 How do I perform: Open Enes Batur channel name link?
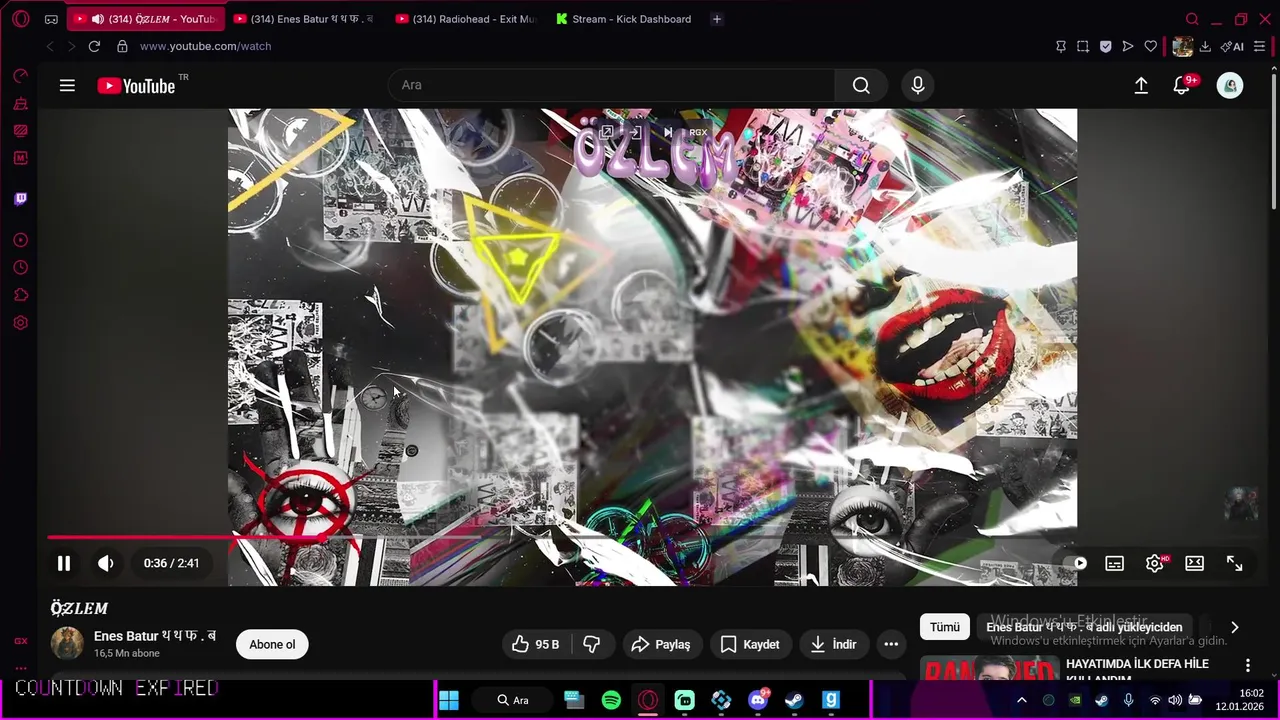(x=155, y=636)
